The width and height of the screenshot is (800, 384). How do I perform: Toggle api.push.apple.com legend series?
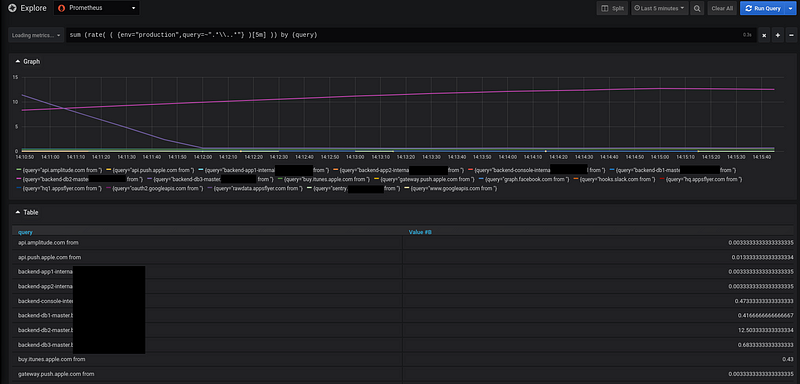pyautogui.click(x=150, y=169)
